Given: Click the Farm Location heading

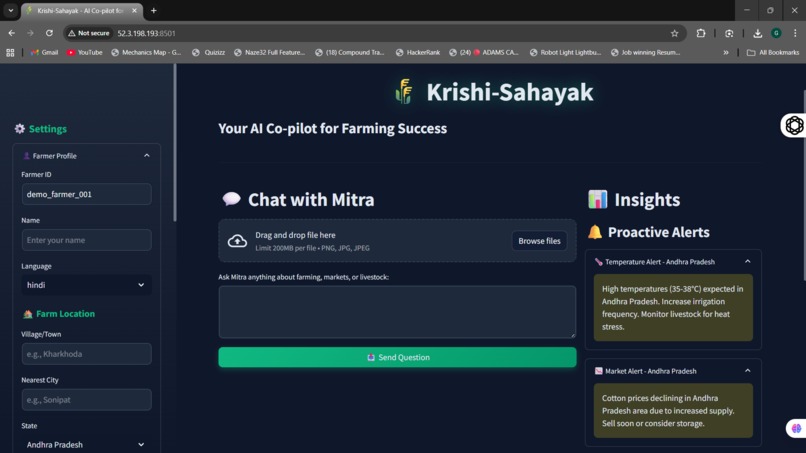Looking at the screenshot, I should [65, 314].
